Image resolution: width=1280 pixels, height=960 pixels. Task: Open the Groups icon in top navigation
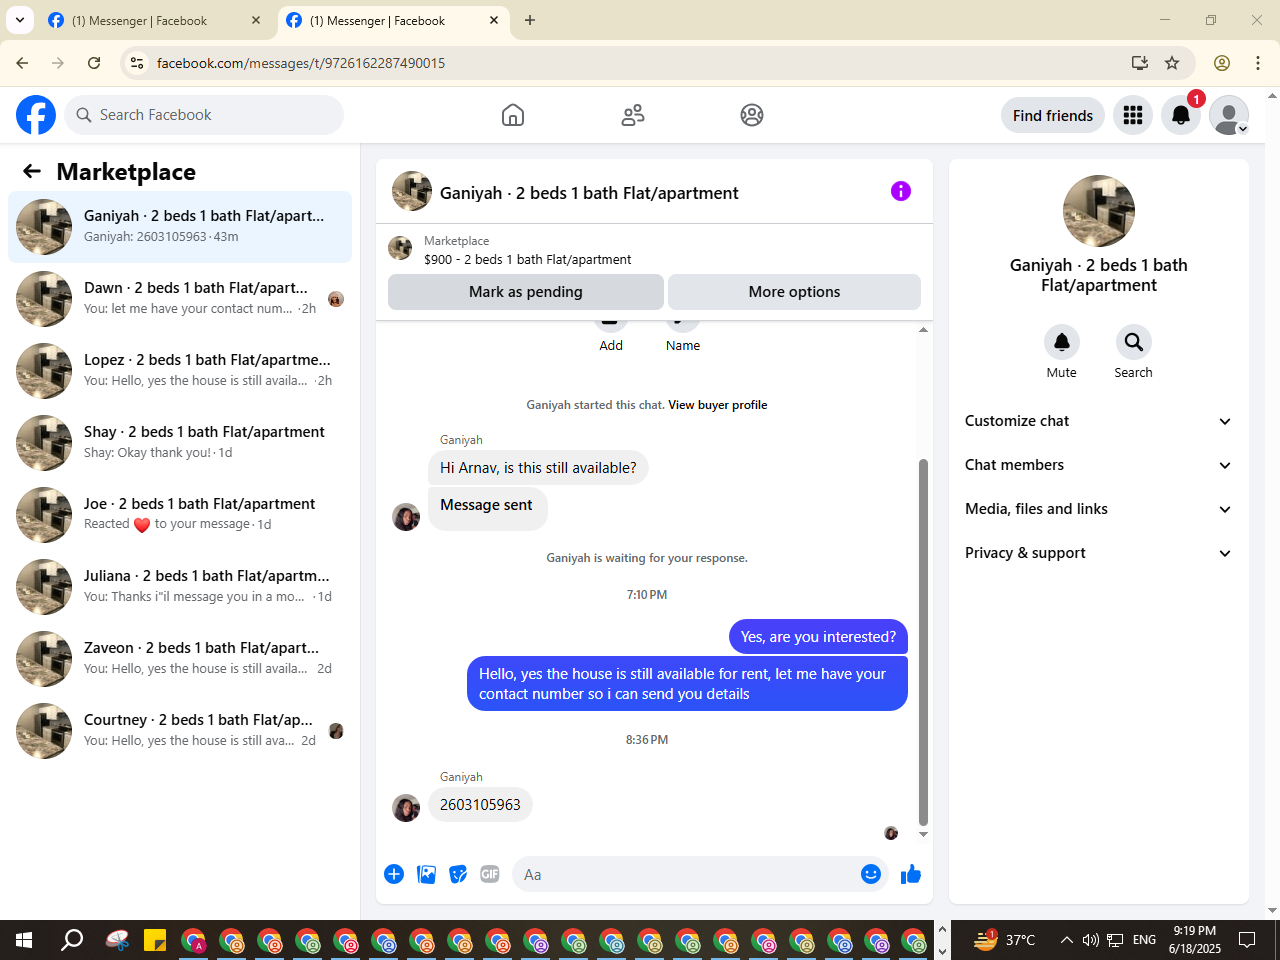(752, 115)
